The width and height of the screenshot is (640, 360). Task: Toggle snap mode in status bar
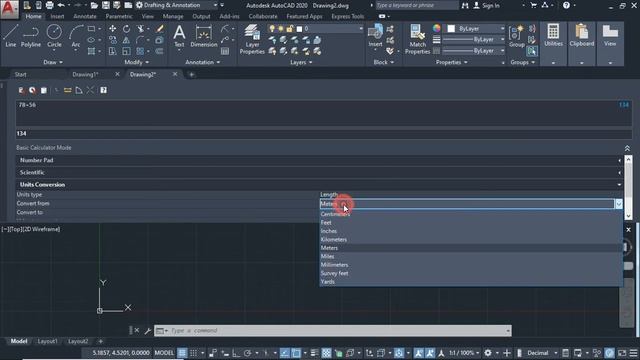(x=193, y=353)
